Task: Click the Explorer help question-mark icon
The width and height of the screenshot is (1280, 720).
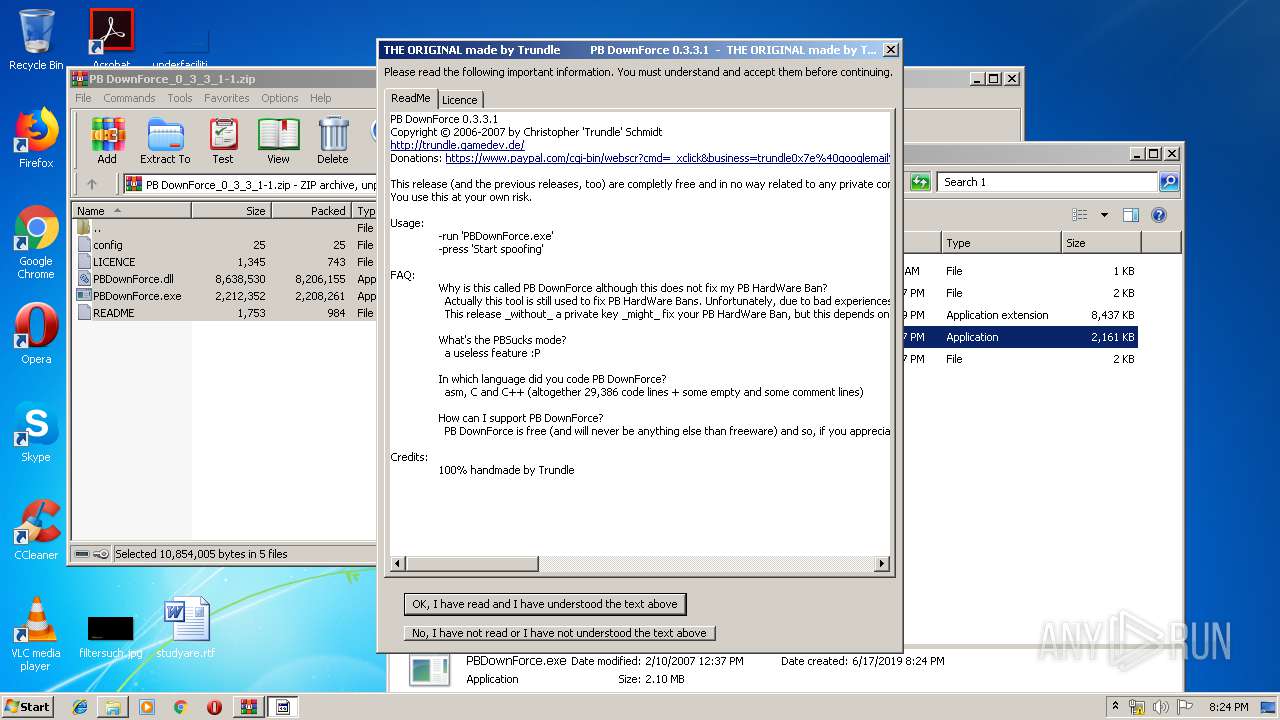Action: [x=1159, y=215]
